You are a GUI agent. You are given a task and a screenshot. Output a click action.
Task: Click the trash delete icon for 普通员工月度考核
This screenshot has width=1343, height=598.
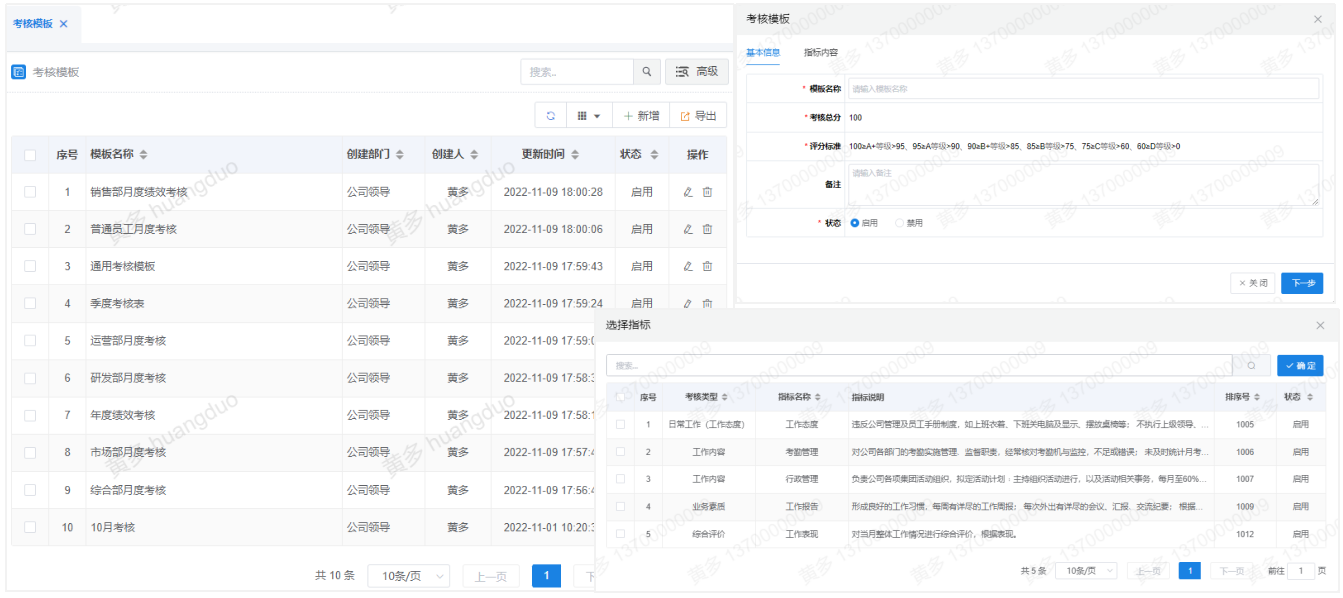[x=707, y=229]
